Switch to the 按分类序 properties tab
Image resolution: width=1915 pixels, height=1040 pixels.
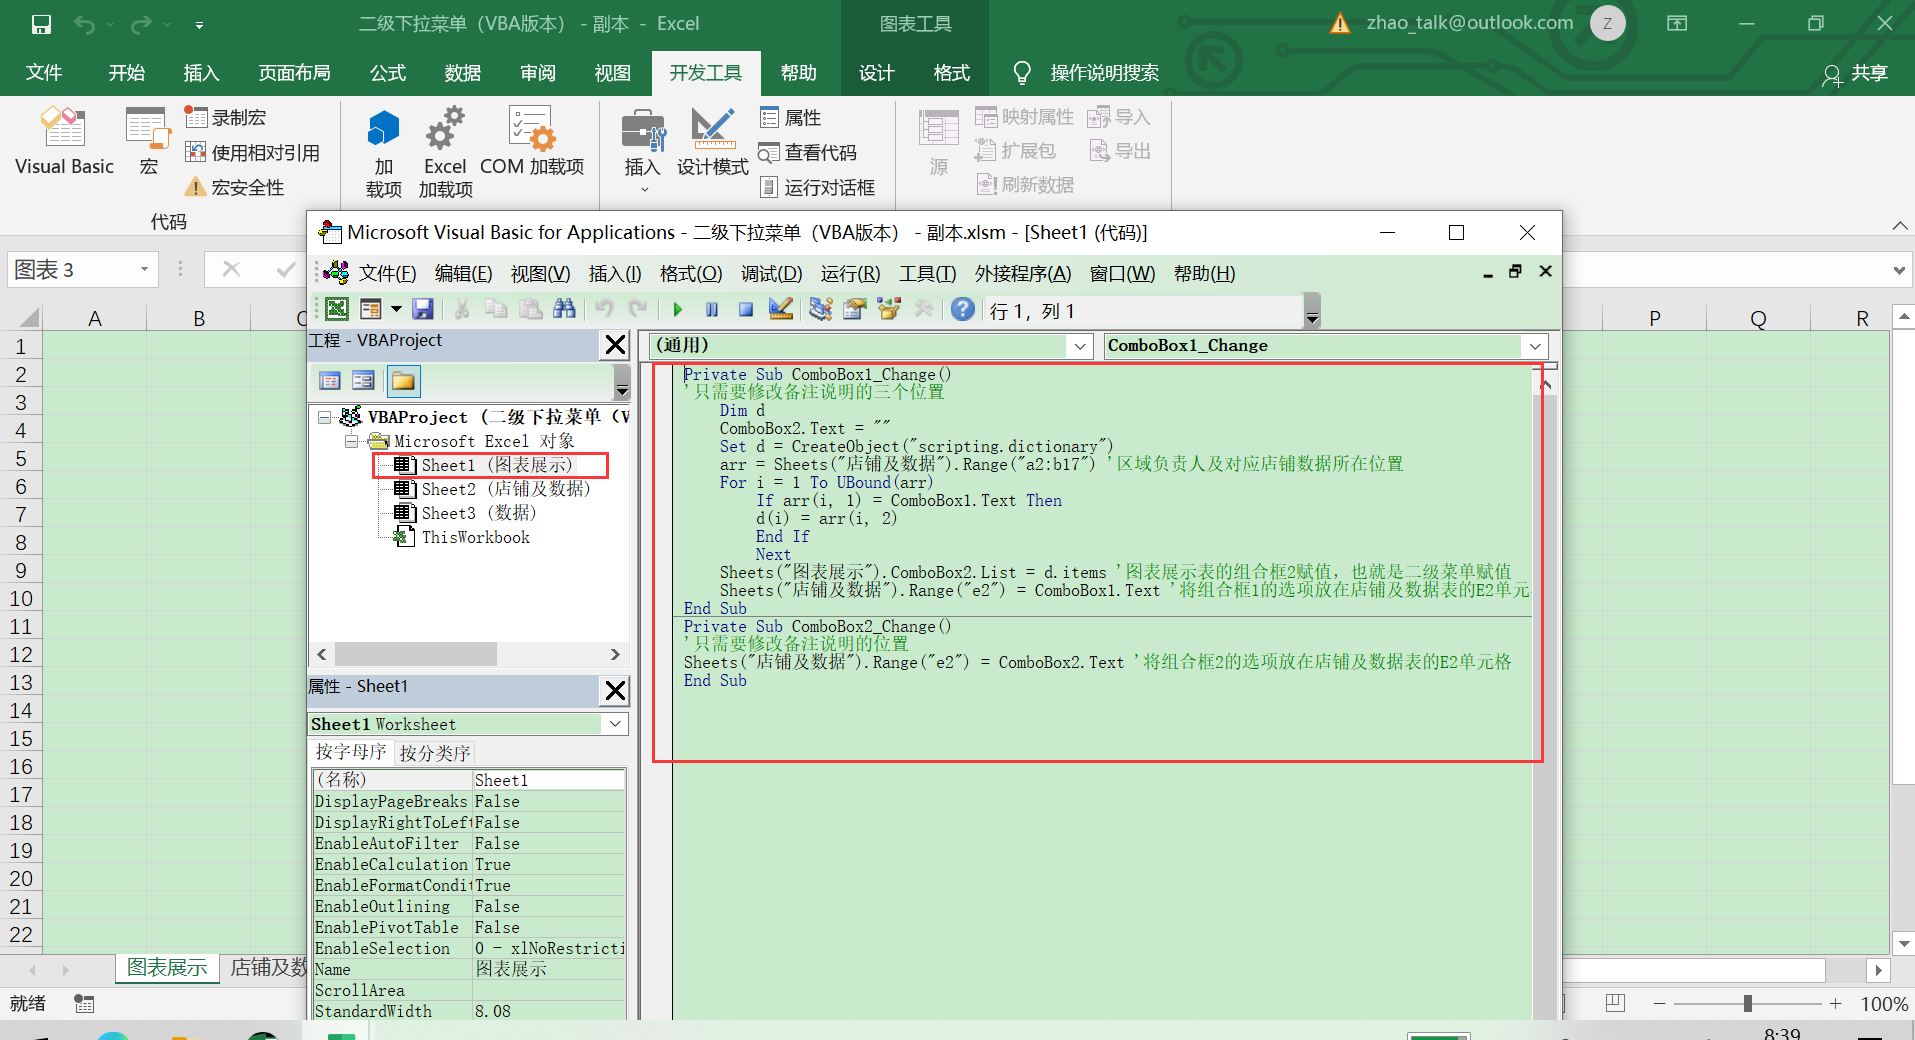tap(434, 753)
